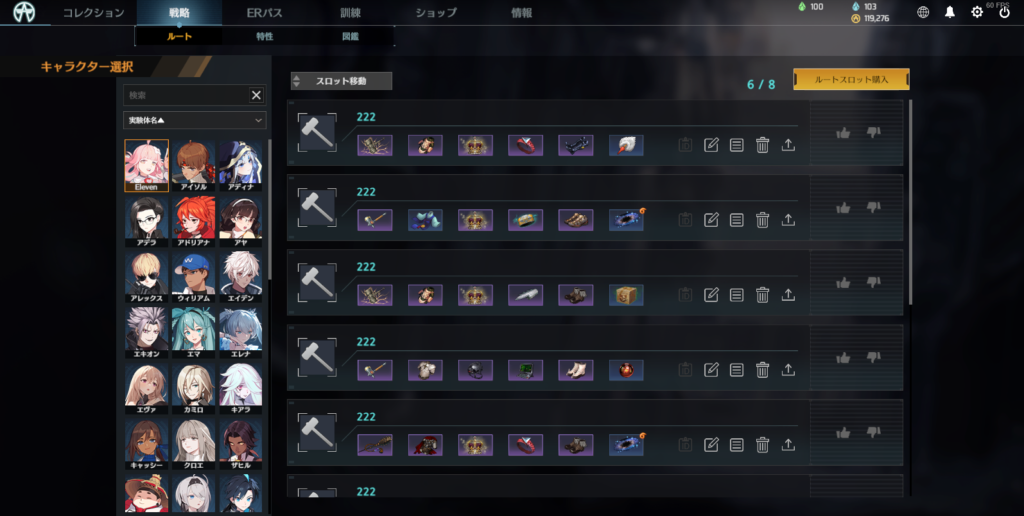Open notifications bell icon
This screenshot has width=1024, height=516.
[x=950, y=12]
